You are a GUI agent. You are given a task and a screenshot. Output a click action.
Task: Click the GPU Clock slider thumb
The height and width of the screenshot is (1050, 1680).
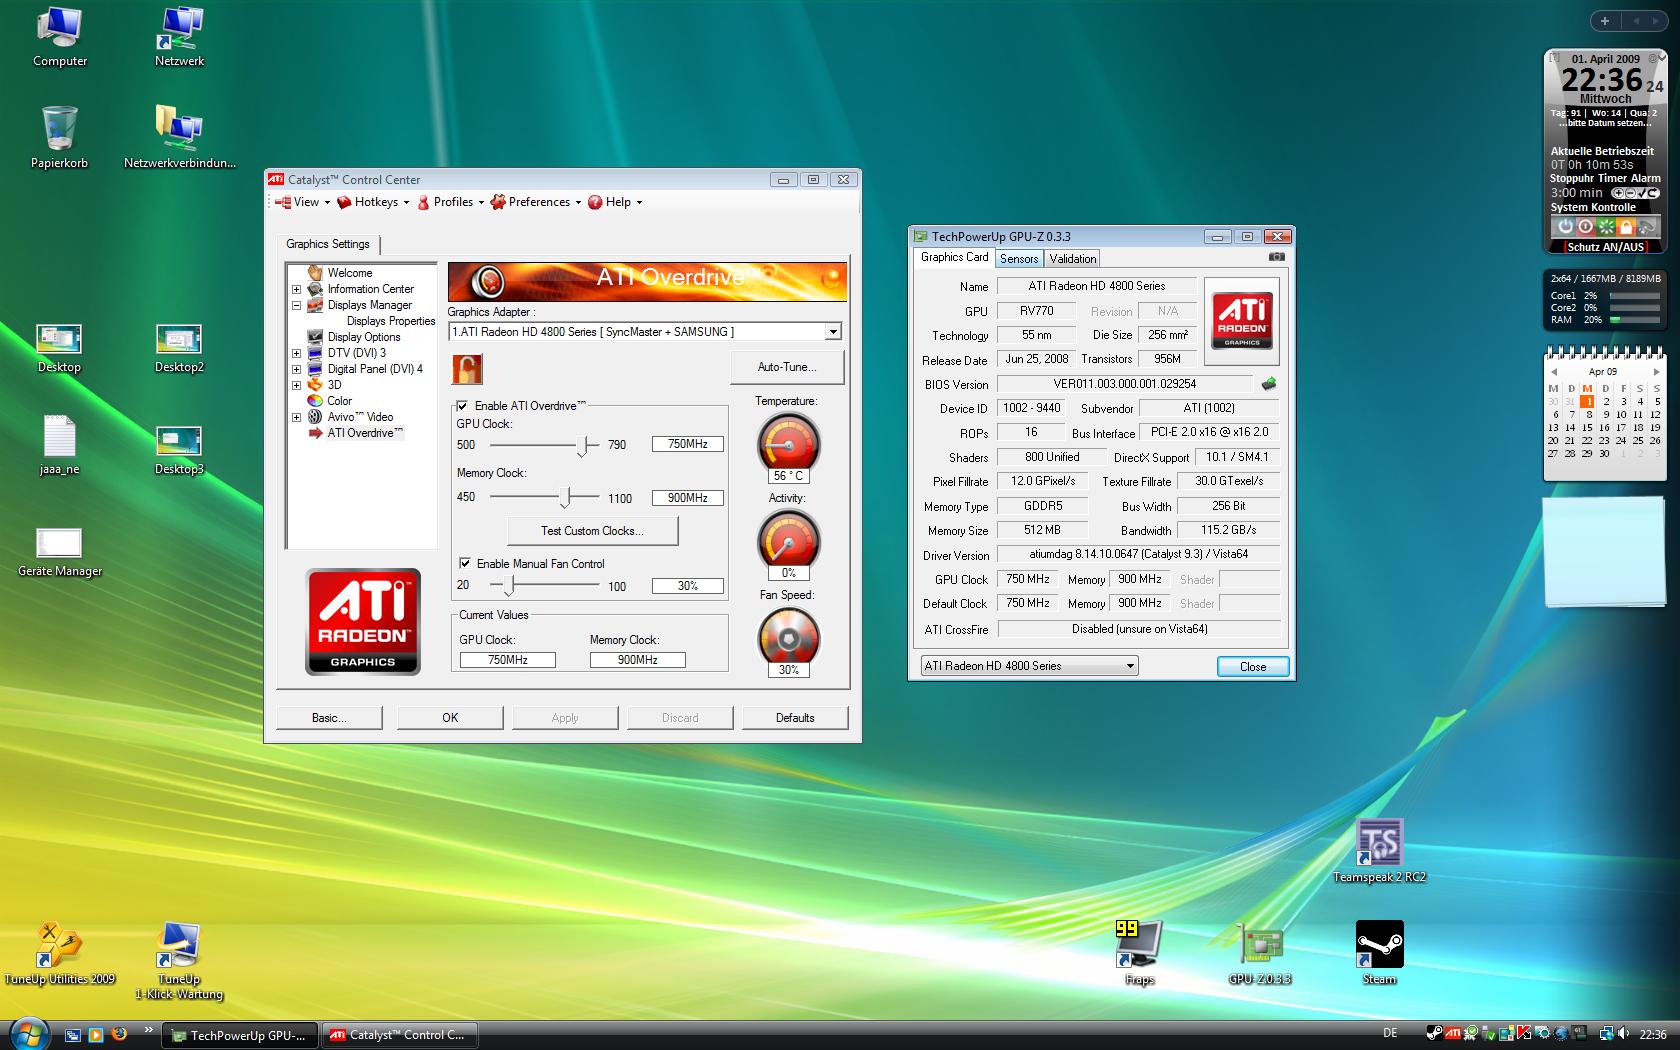pyautogui.click(x=582, y=446)
